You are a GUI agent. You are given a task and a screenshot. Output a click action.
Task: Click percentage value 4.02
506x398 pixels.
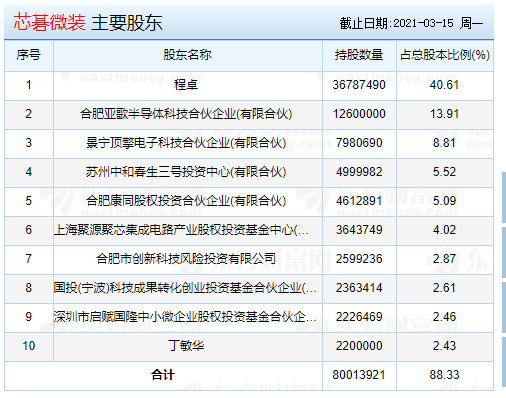[x=444, y=230]
